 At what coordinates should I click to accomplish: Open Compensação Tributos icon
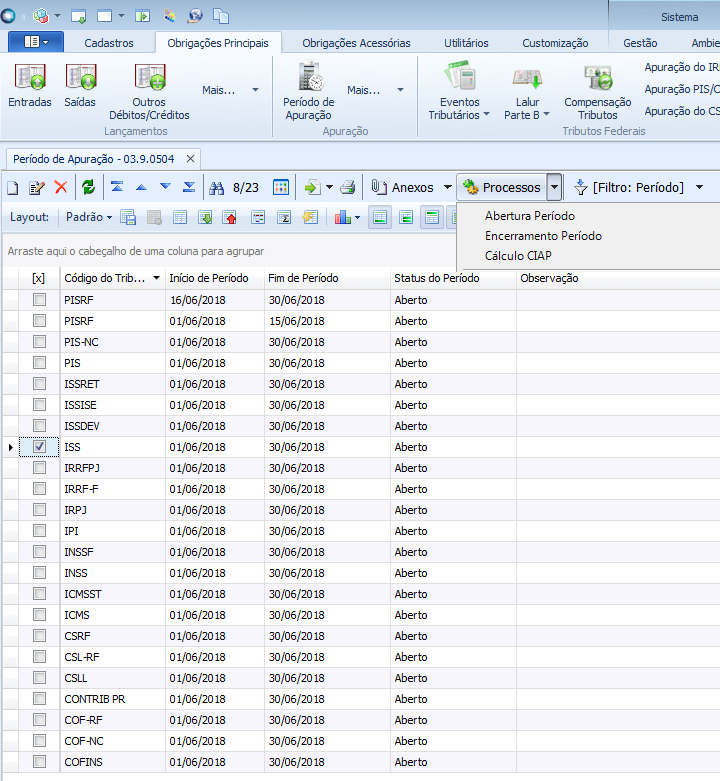point(598,91)
